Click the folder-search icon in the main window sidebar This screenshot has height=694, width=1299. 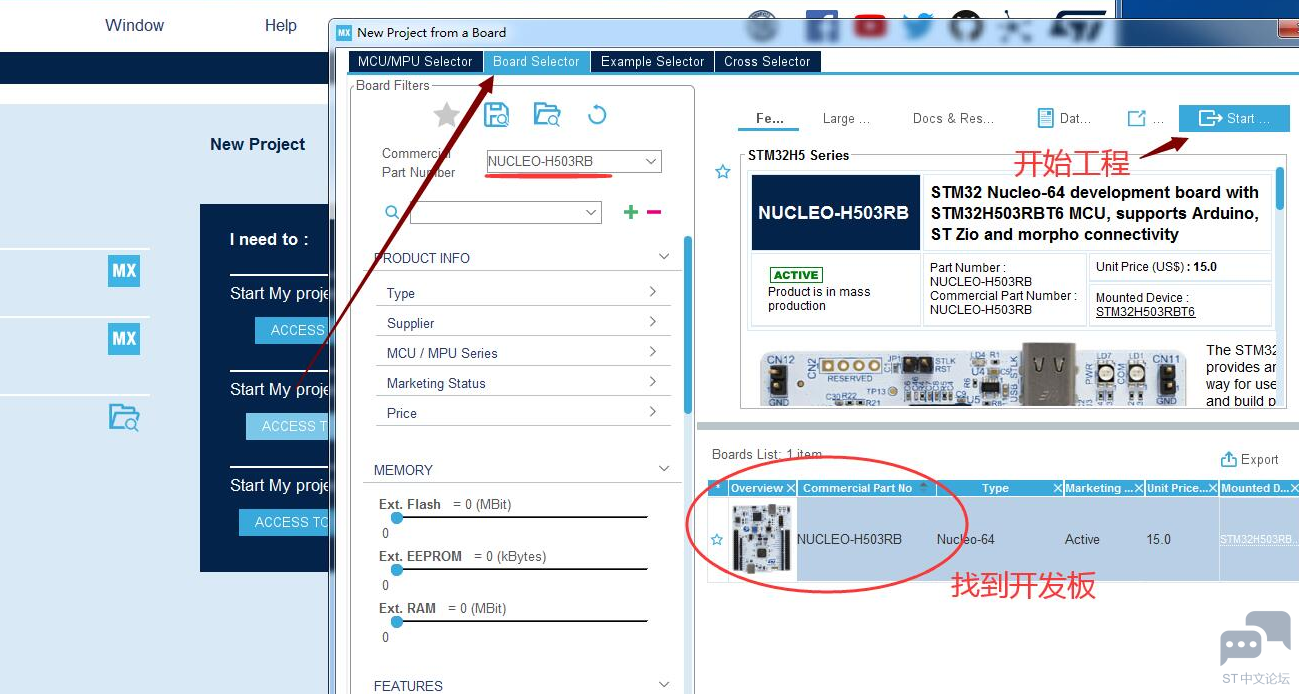point(124,416)
